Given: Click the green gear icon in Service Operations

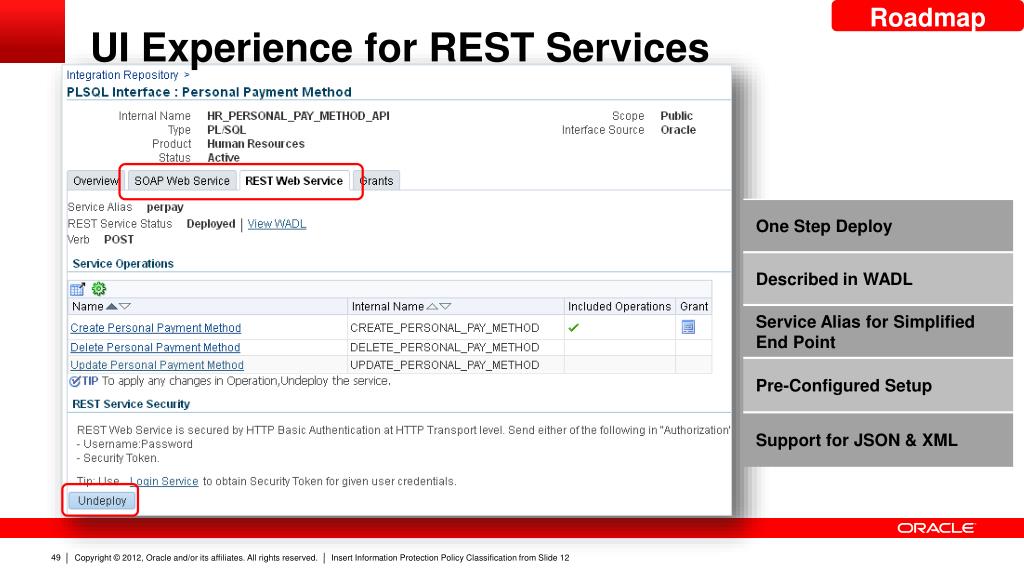Looking at the screenshot, I should [x=99, y=289].
